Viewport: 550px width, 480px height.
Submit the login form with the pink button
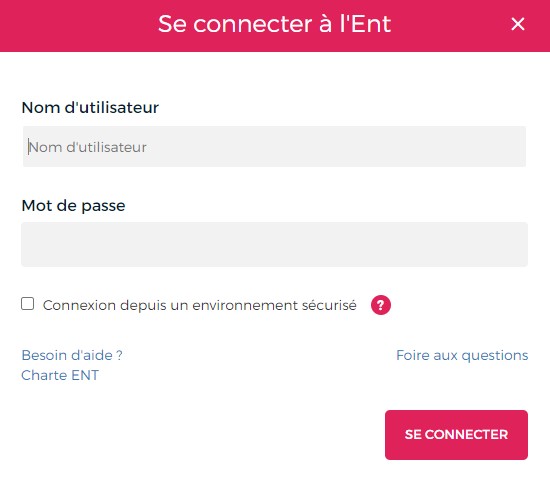point(456,435)
